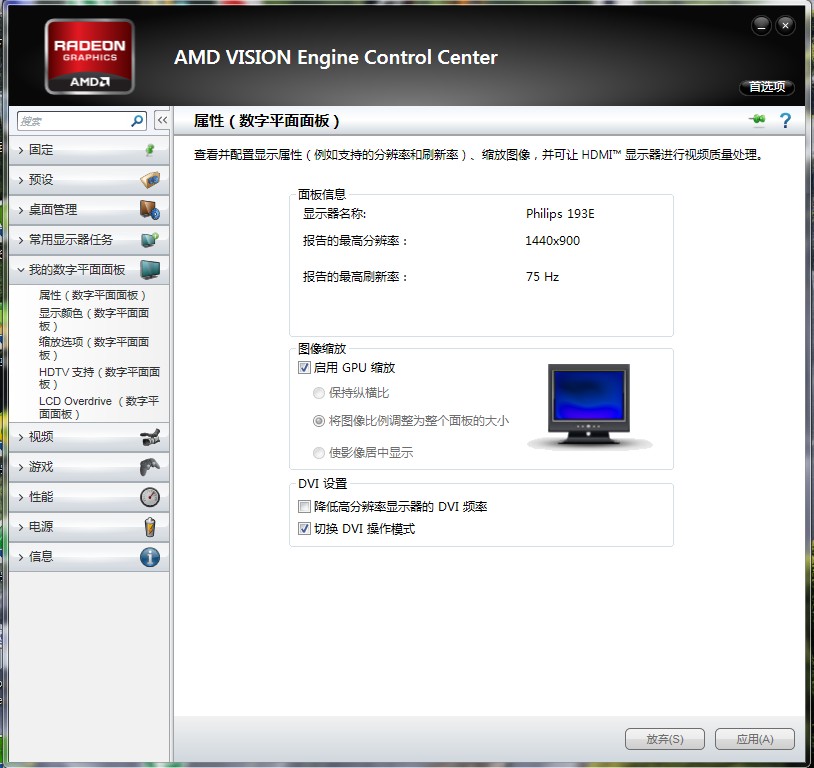The image size is (814, 768).
Task: Click the search magnifier icon
Action: click(x=137, y=121)
